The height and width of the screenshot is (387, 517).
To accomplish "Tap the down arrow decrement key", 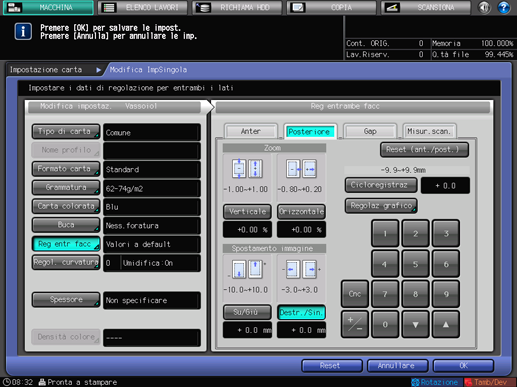I will click(415, 324).
